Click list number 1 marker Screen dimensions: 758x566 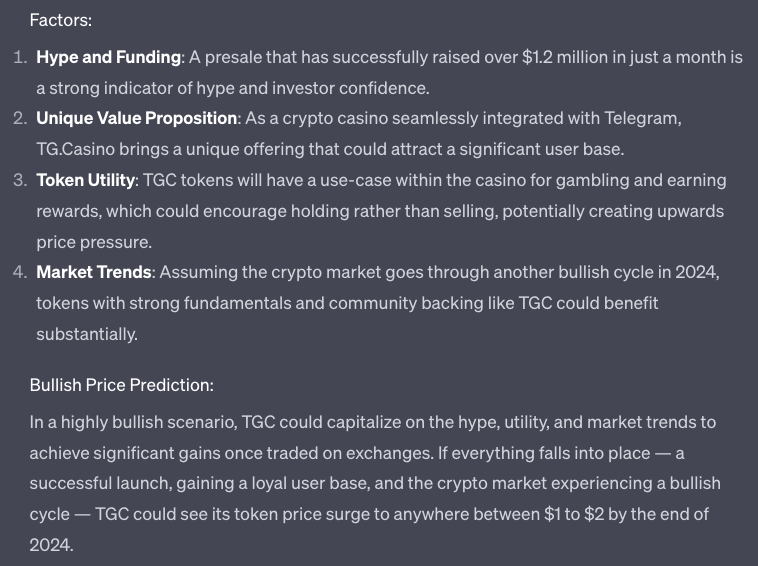pyautogui.click(x=20, y=57)
